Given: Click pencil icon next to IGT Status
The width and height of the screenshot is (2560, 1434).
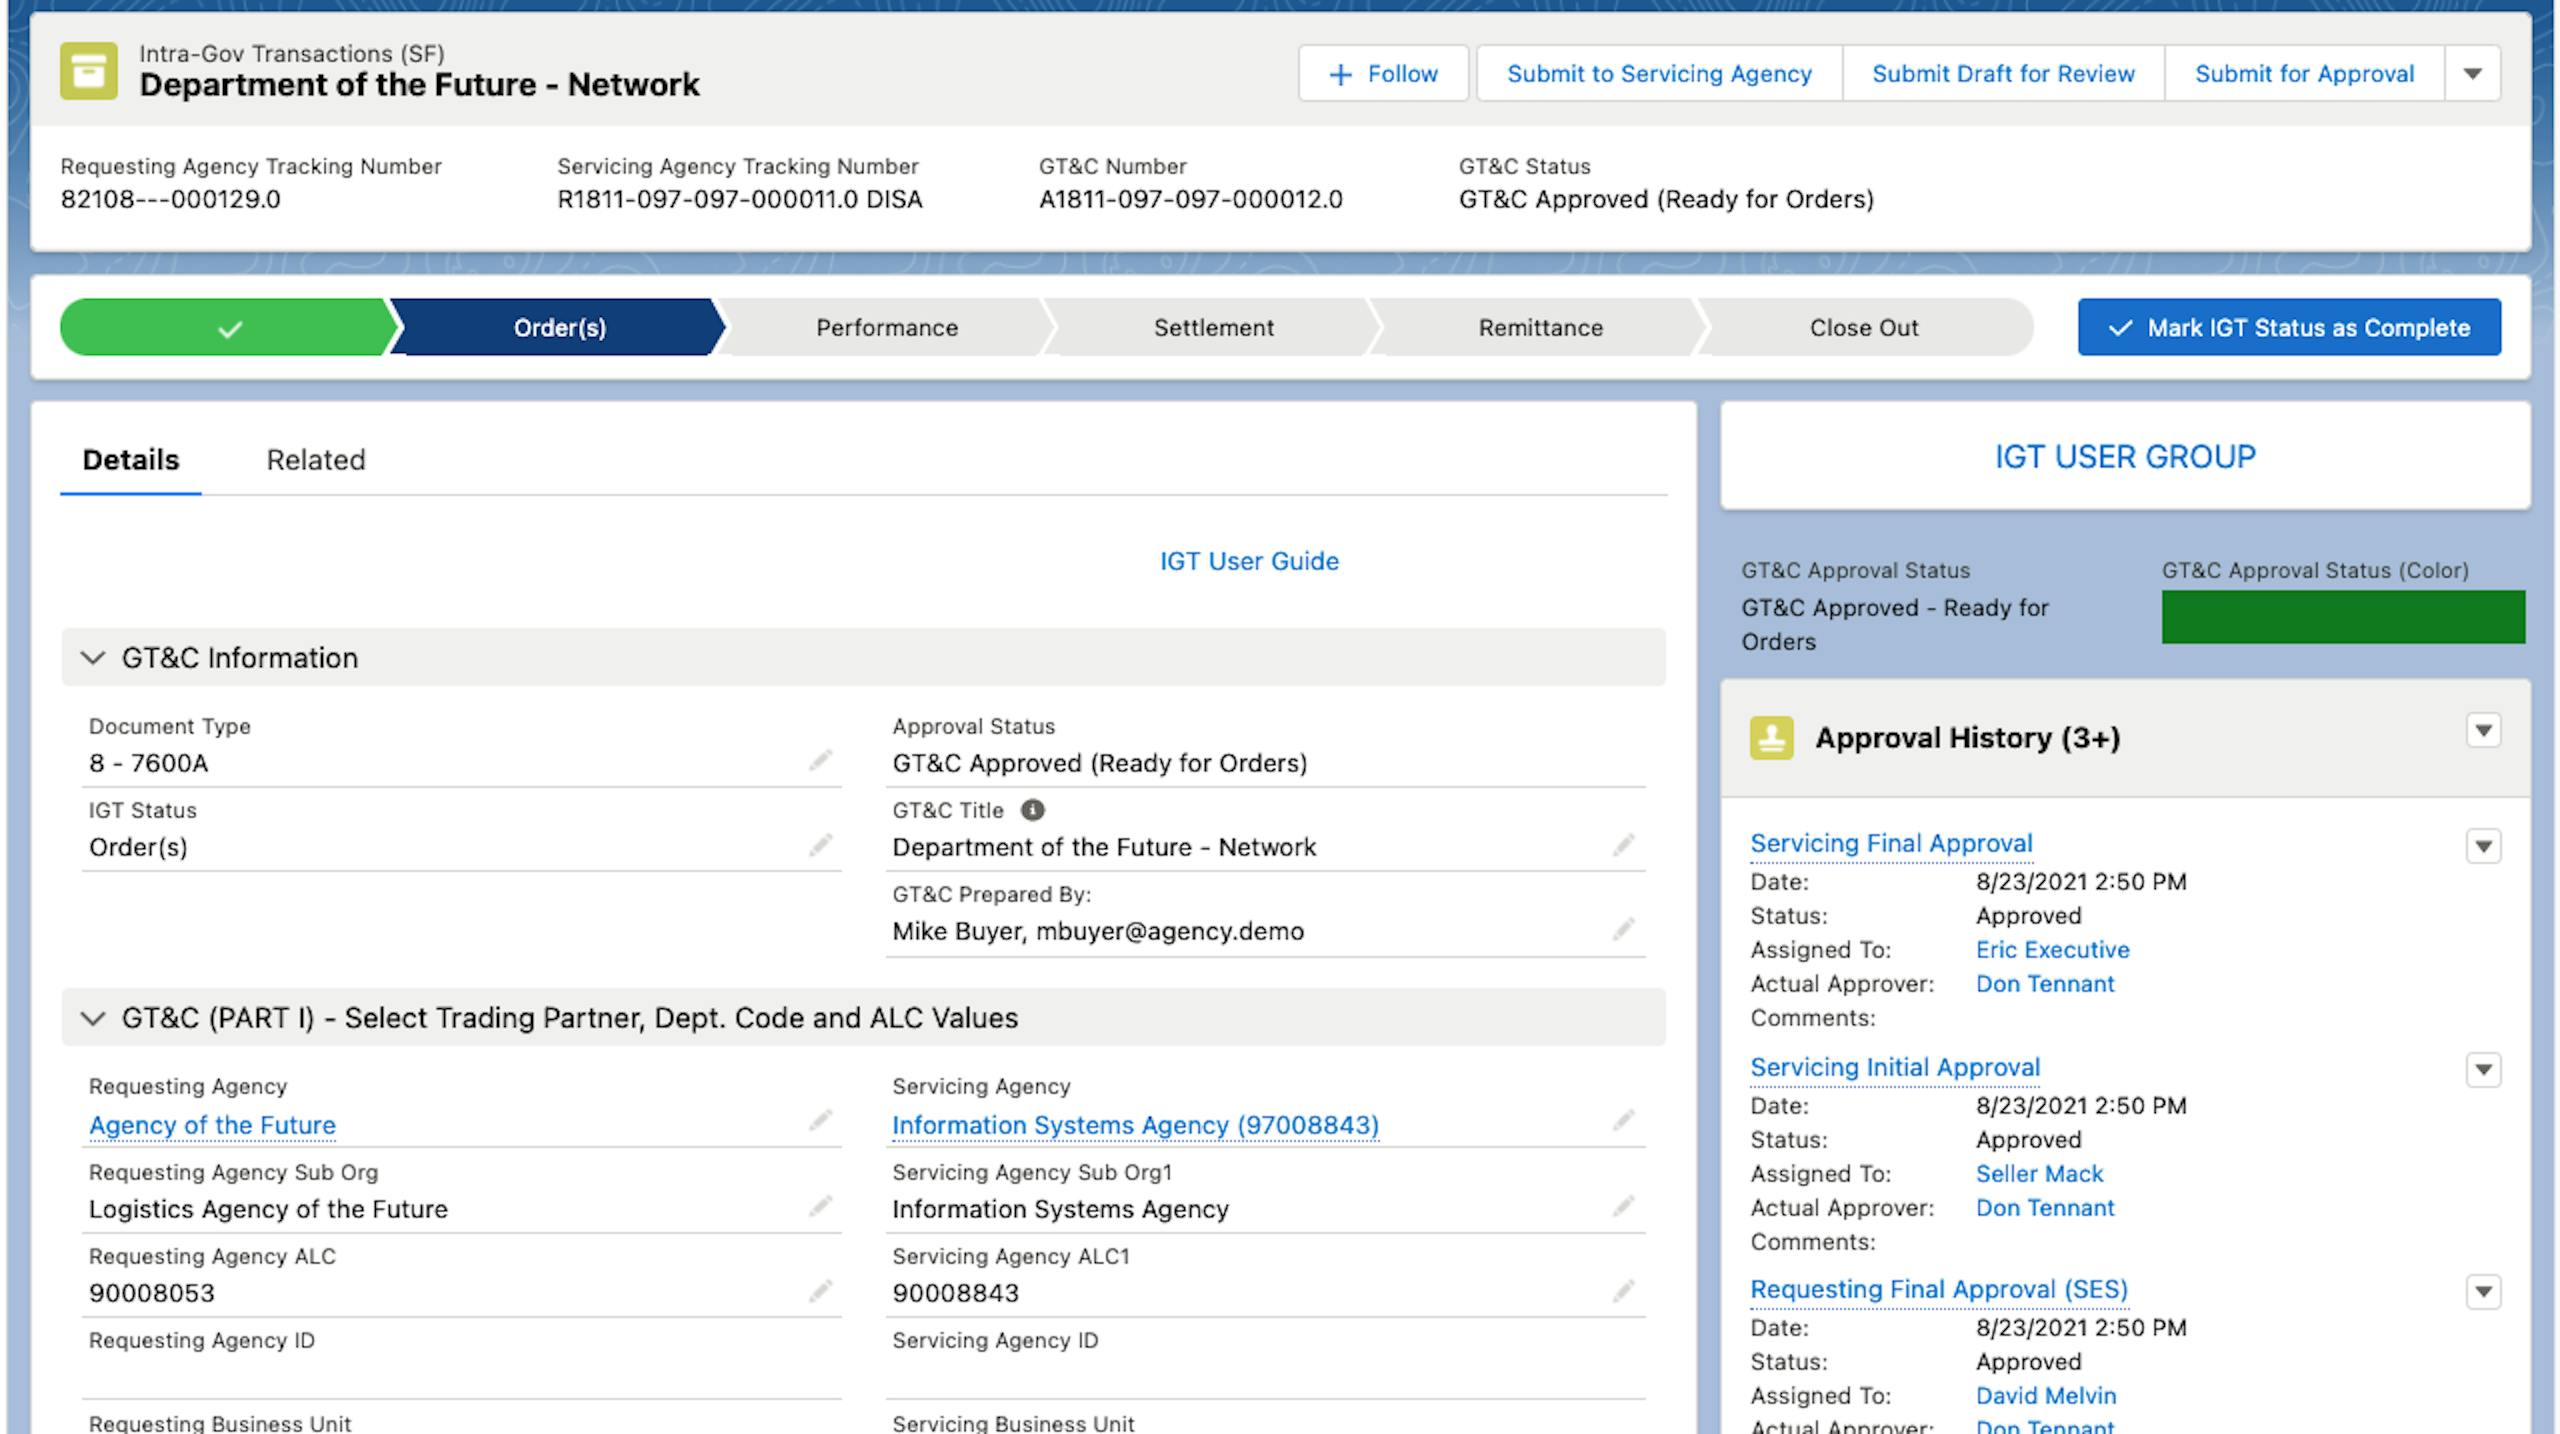Looking at the screenshot, I should pyautogui.click(x=820, y=846).
